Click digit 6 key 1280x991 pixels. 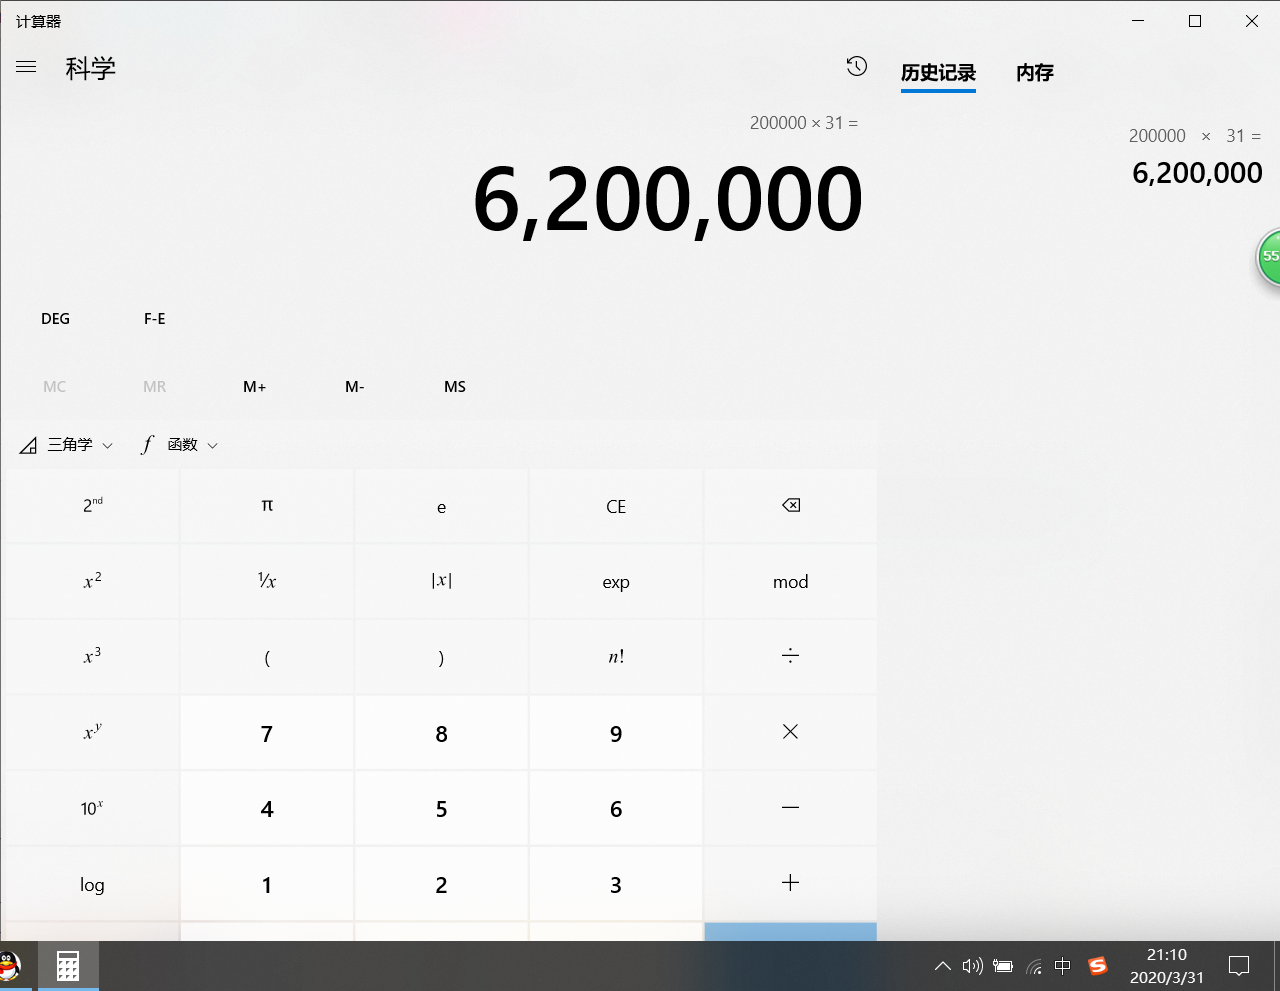point(616,808)
